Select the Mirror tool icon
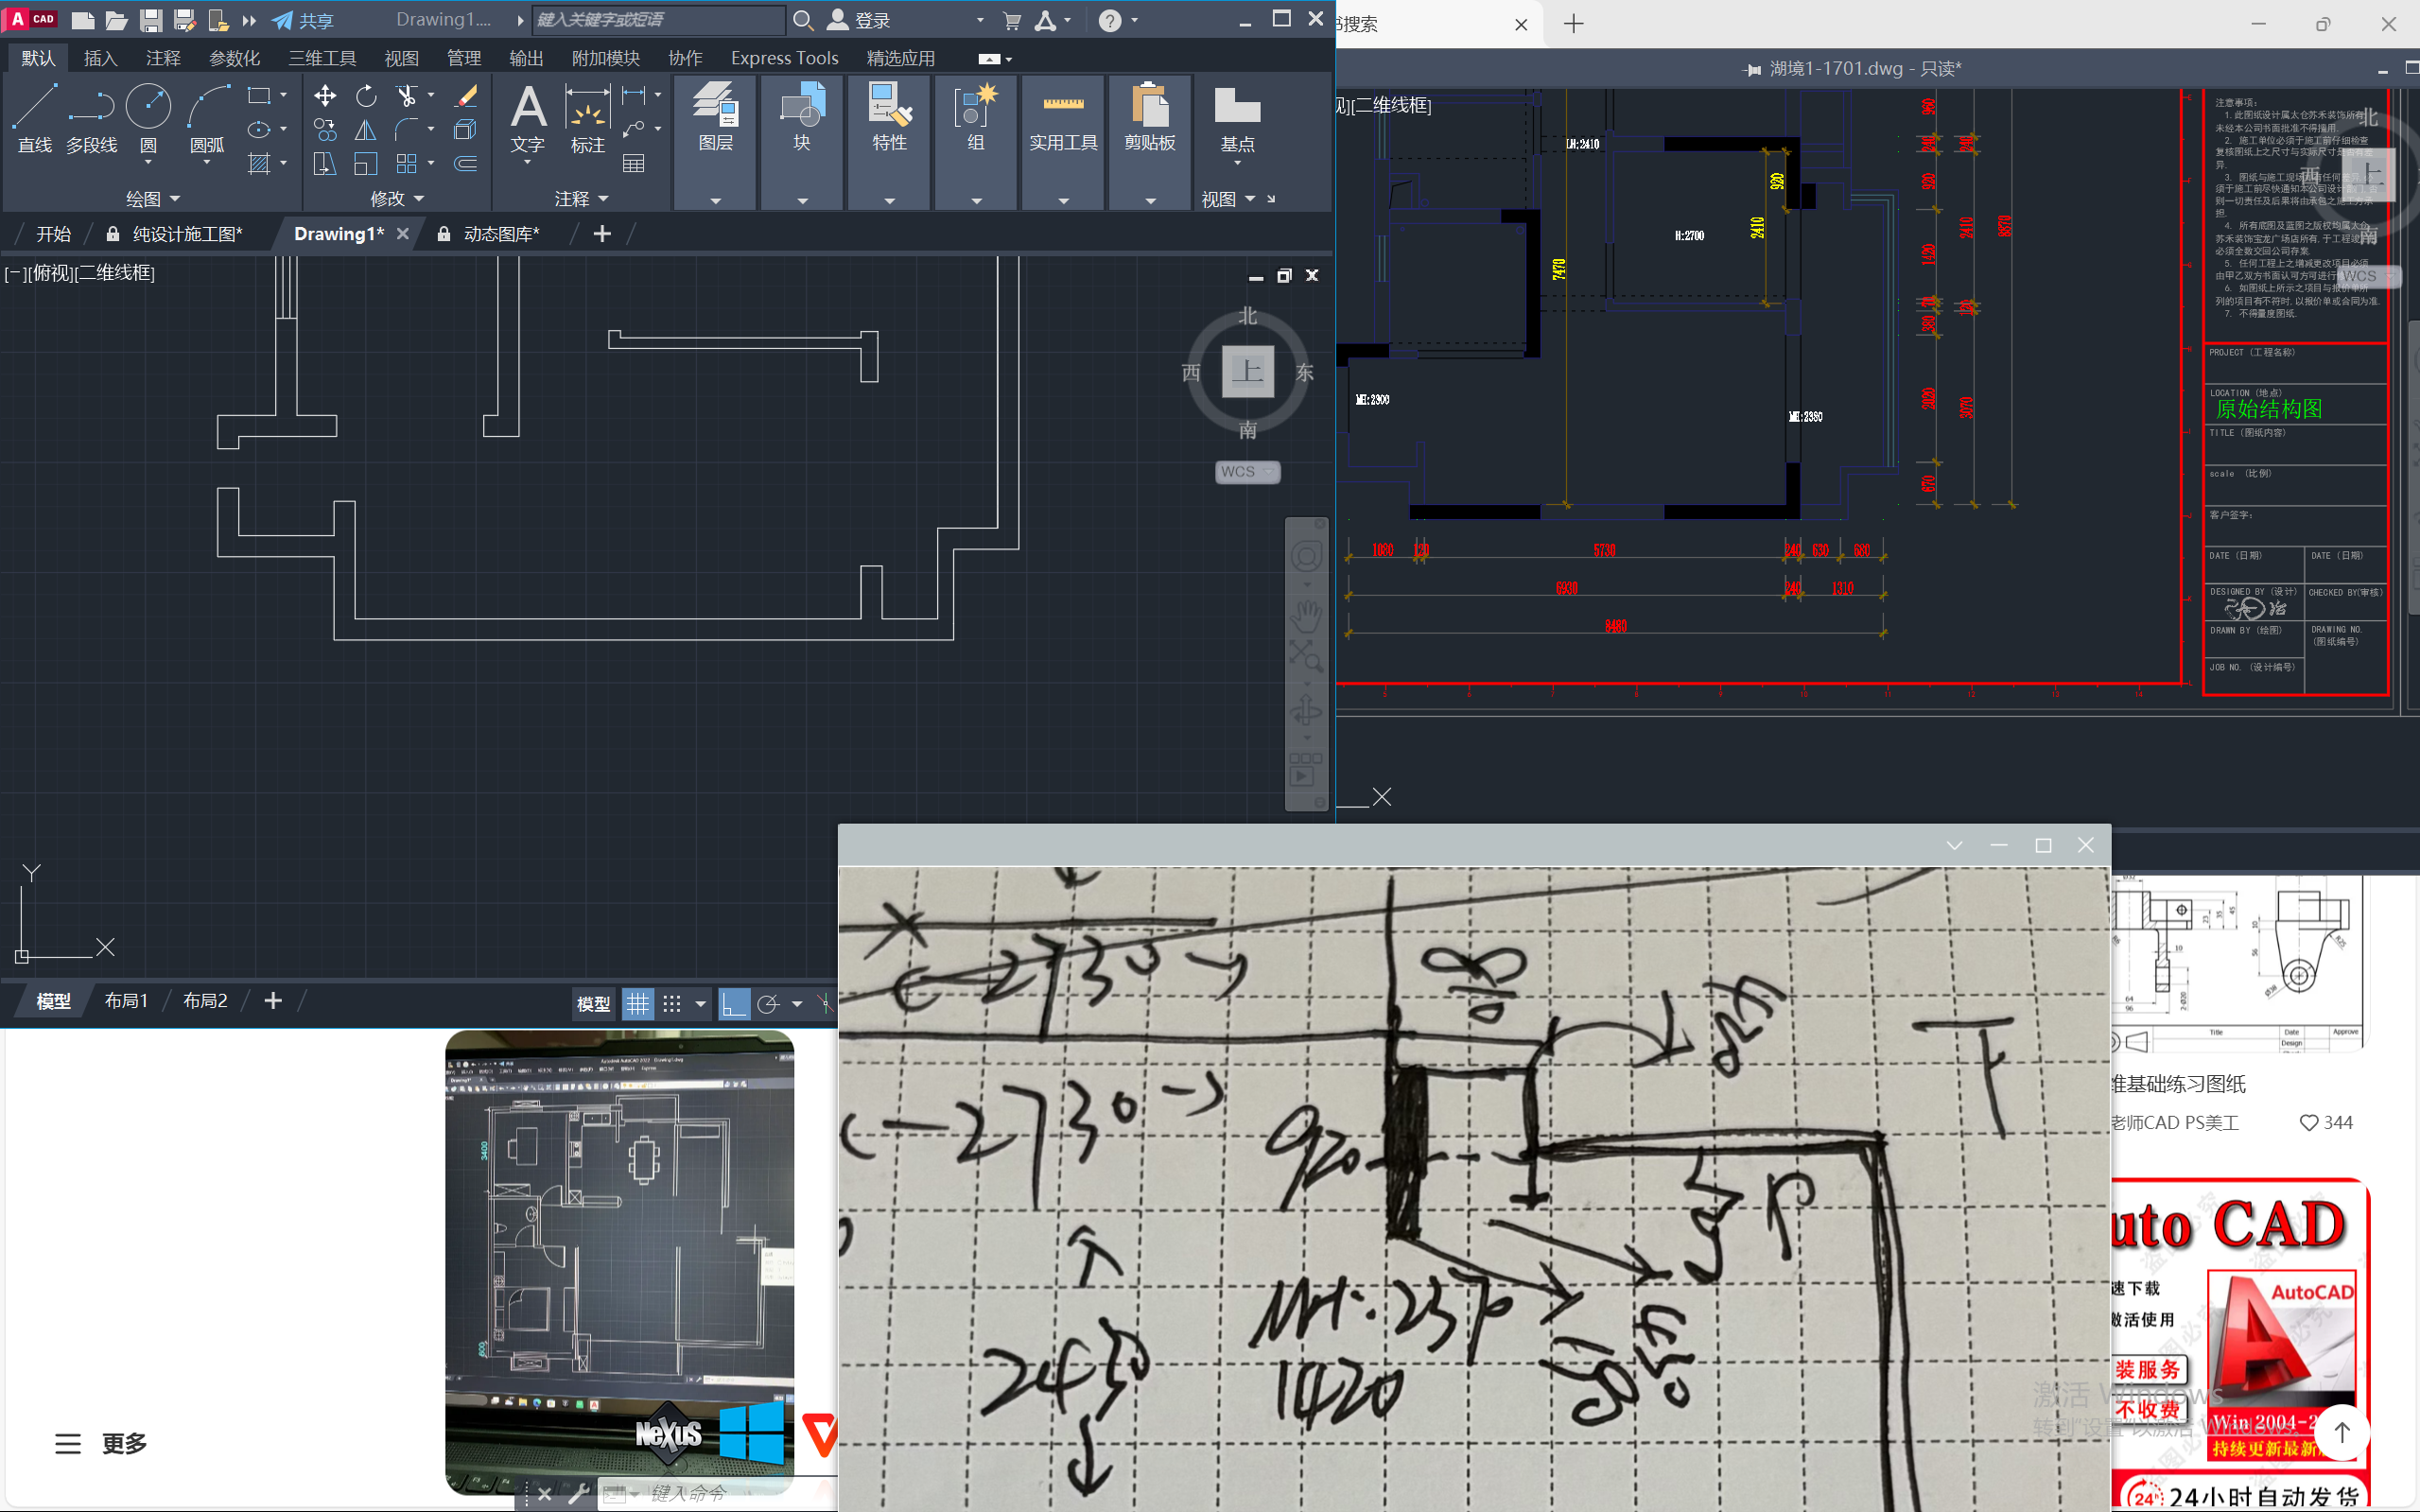 (x=366, y=130)
